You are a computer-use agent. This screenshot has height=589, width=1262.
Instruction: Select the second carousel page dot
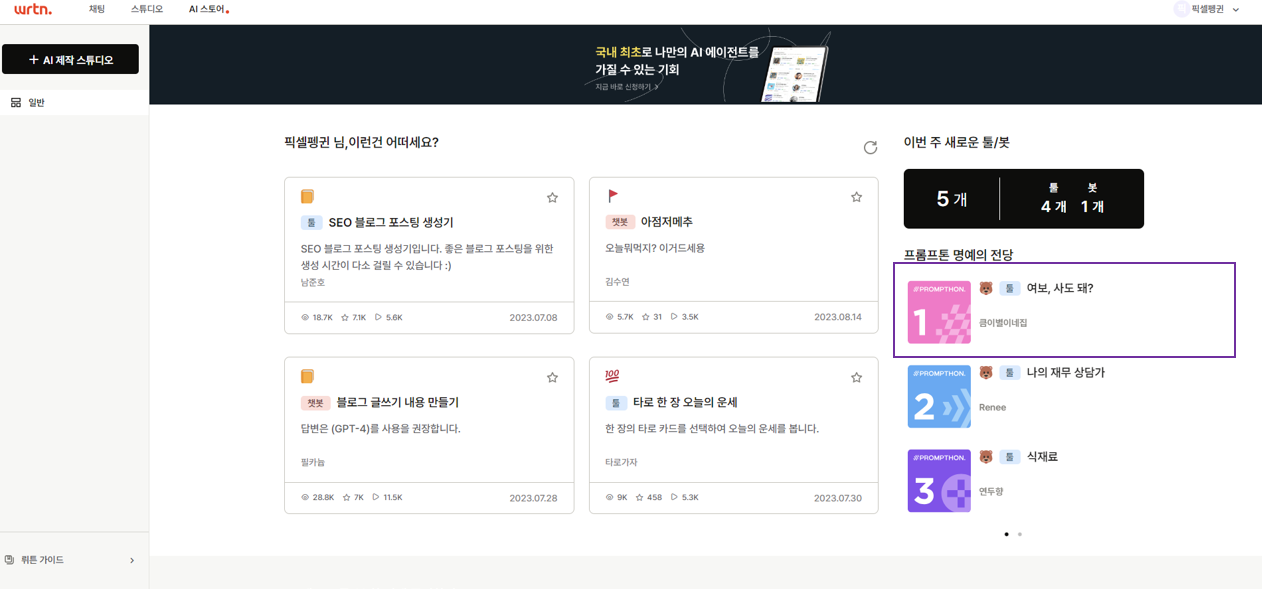tap(1020, 534)
